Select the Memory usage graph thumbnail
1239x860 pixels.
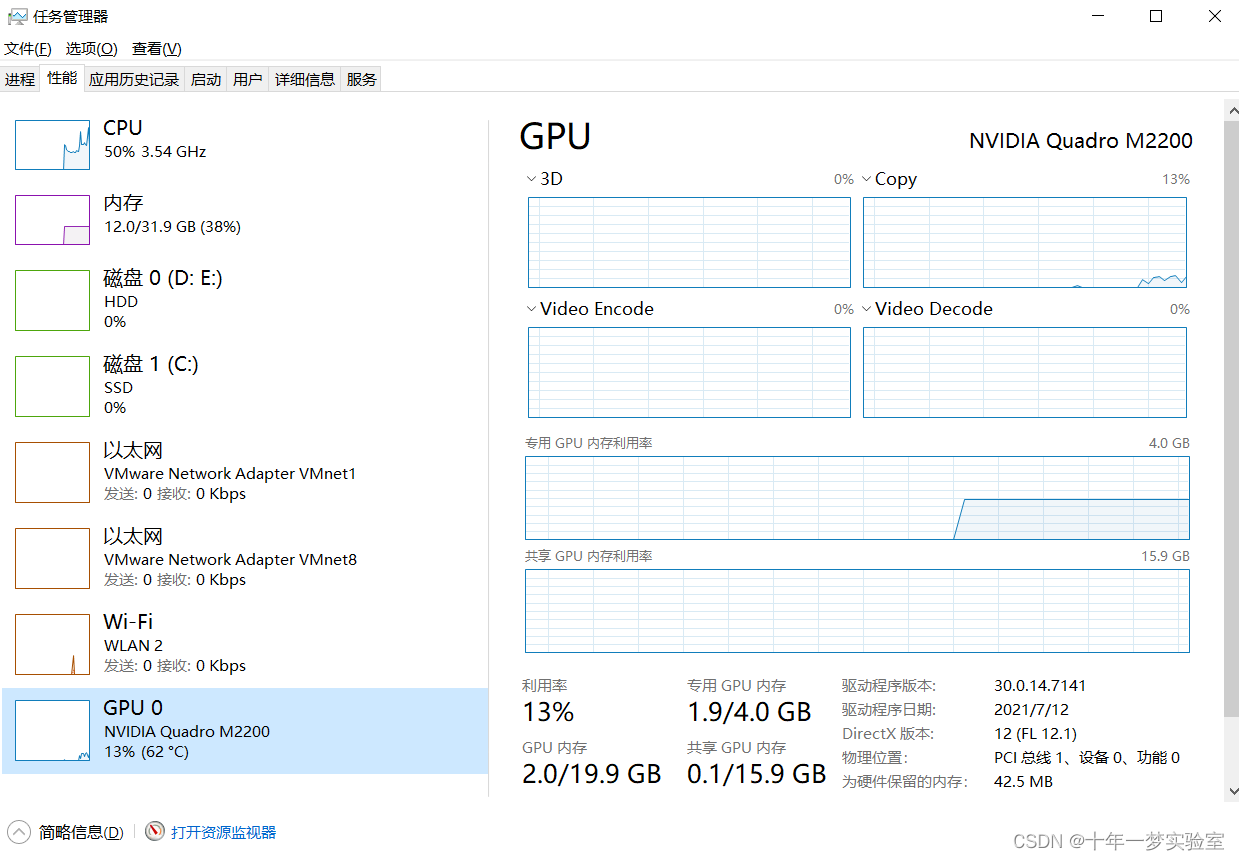pyautogui.click(x=52, y=219)
